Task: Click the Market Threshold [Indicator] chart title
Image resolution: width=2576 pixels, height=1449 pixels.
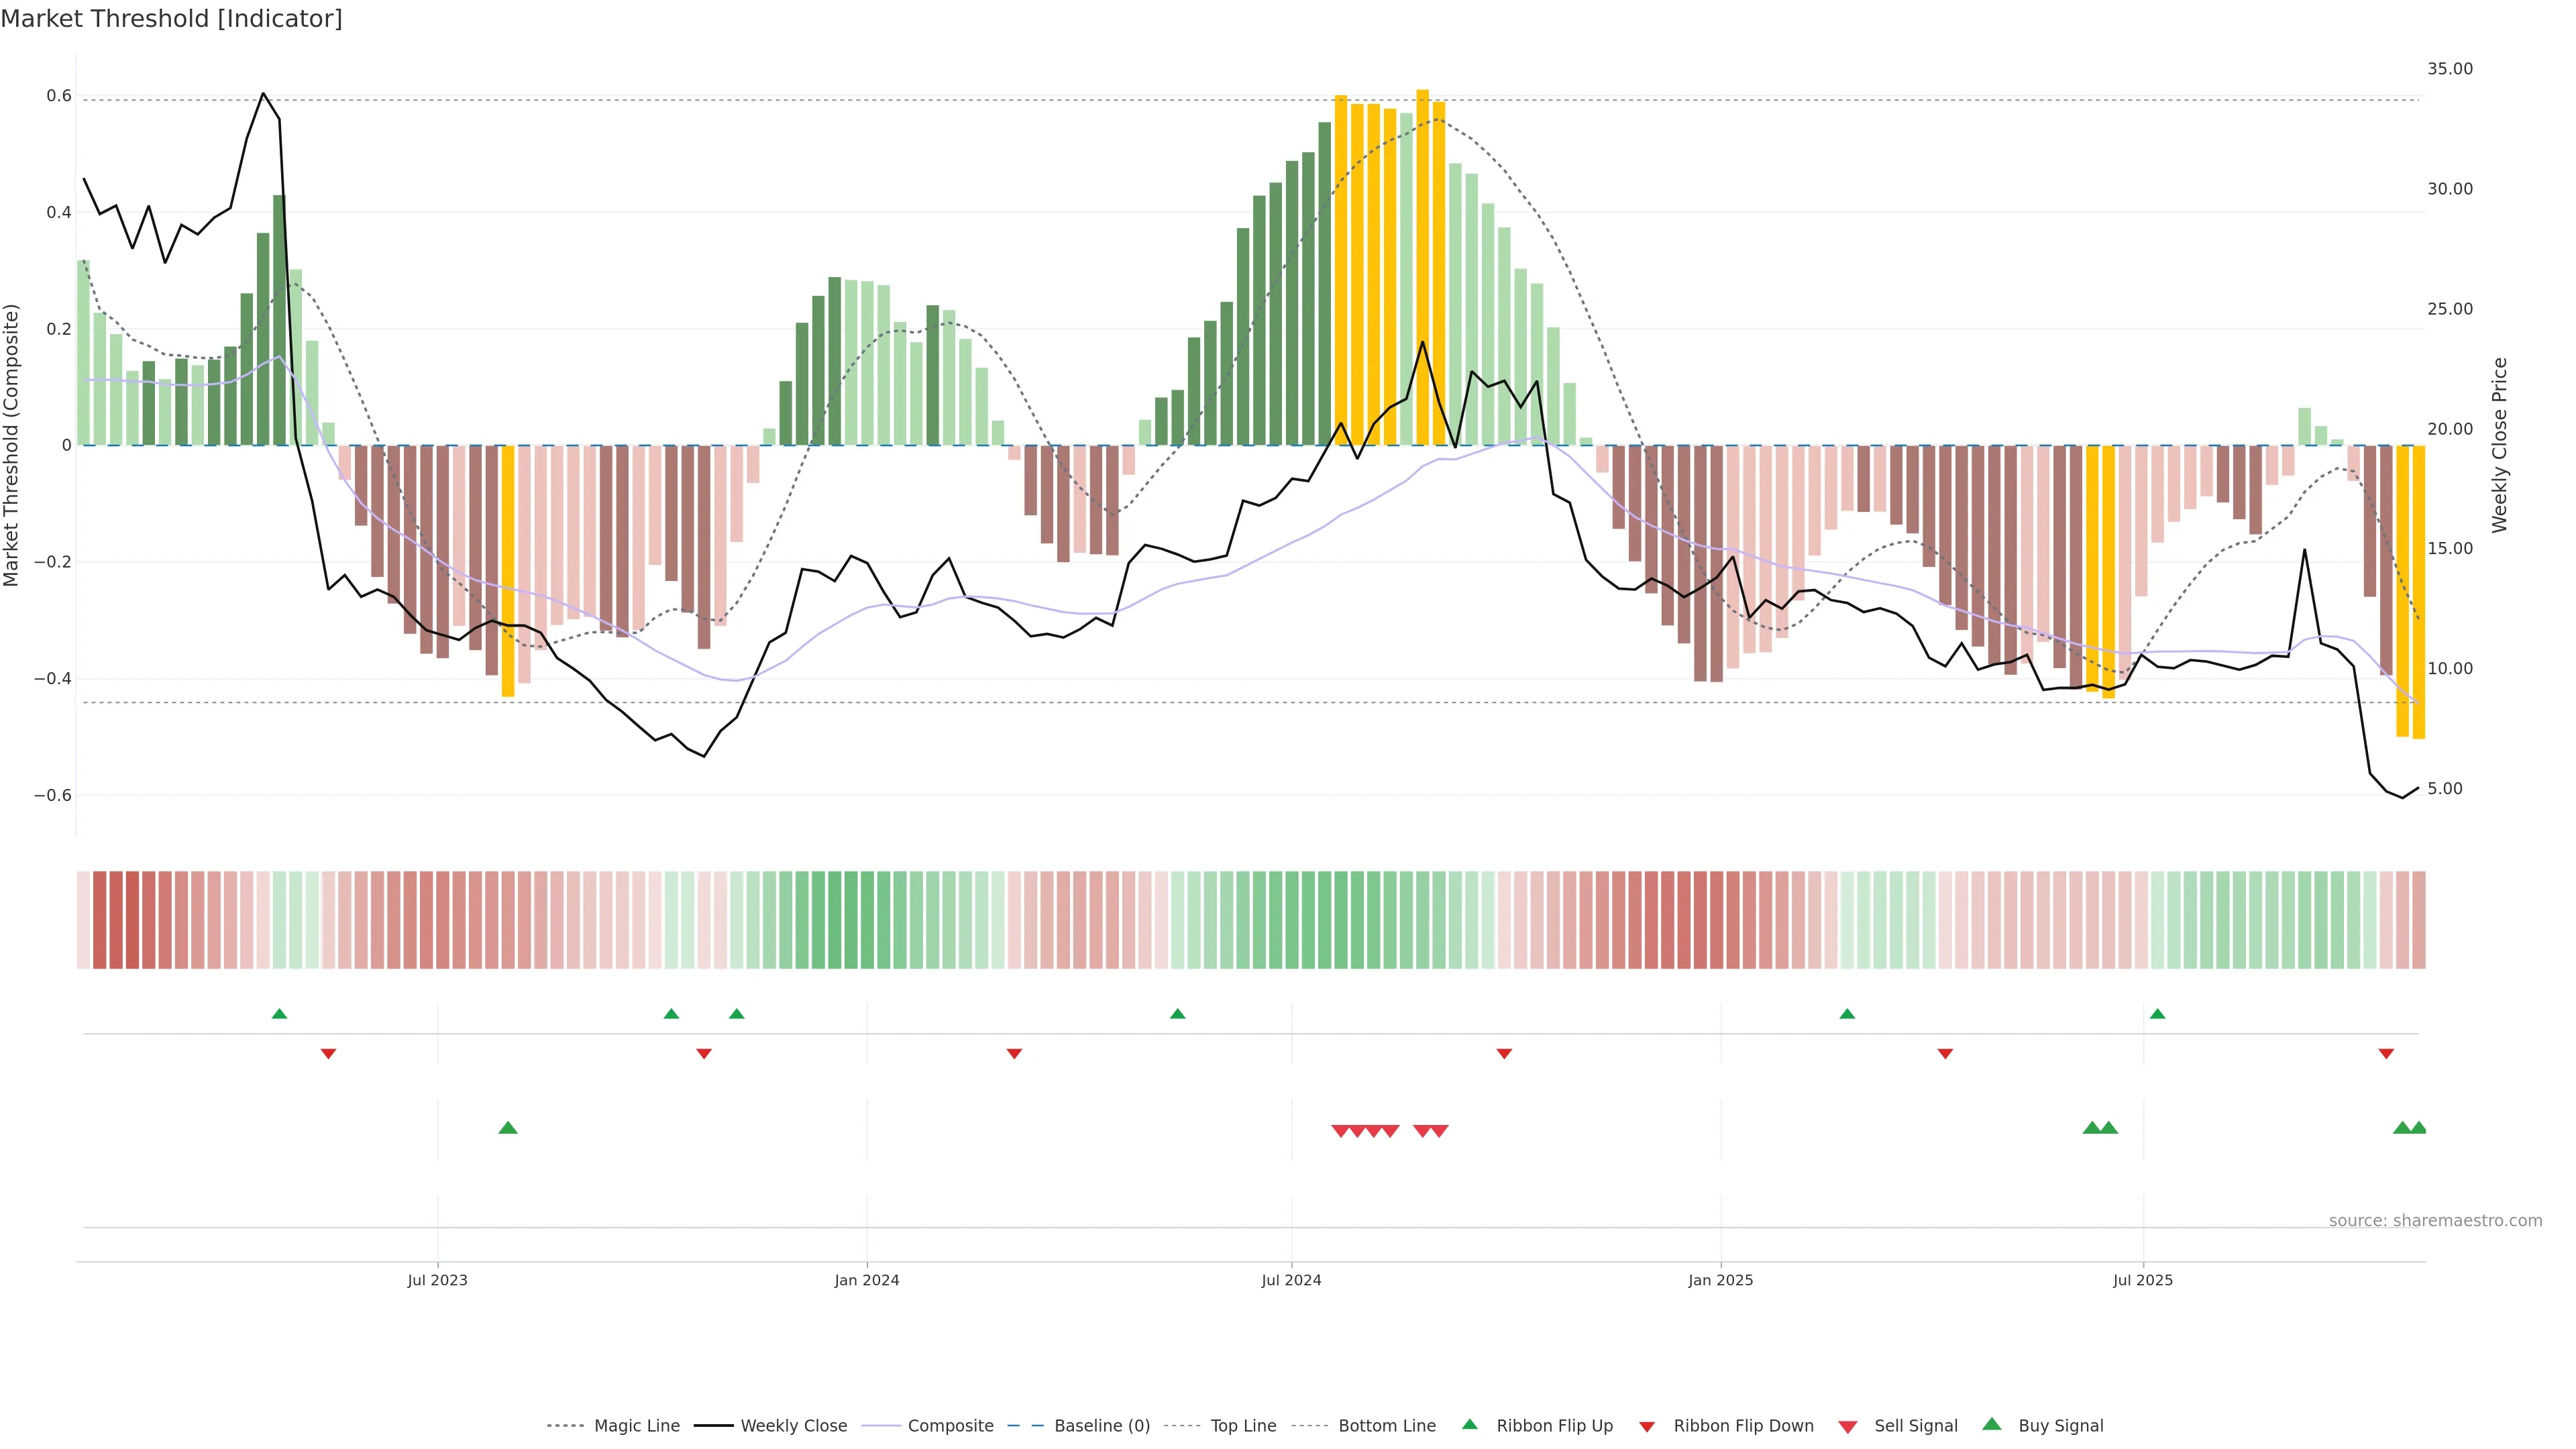Action: pyautogui.click(x=172, y=19)
